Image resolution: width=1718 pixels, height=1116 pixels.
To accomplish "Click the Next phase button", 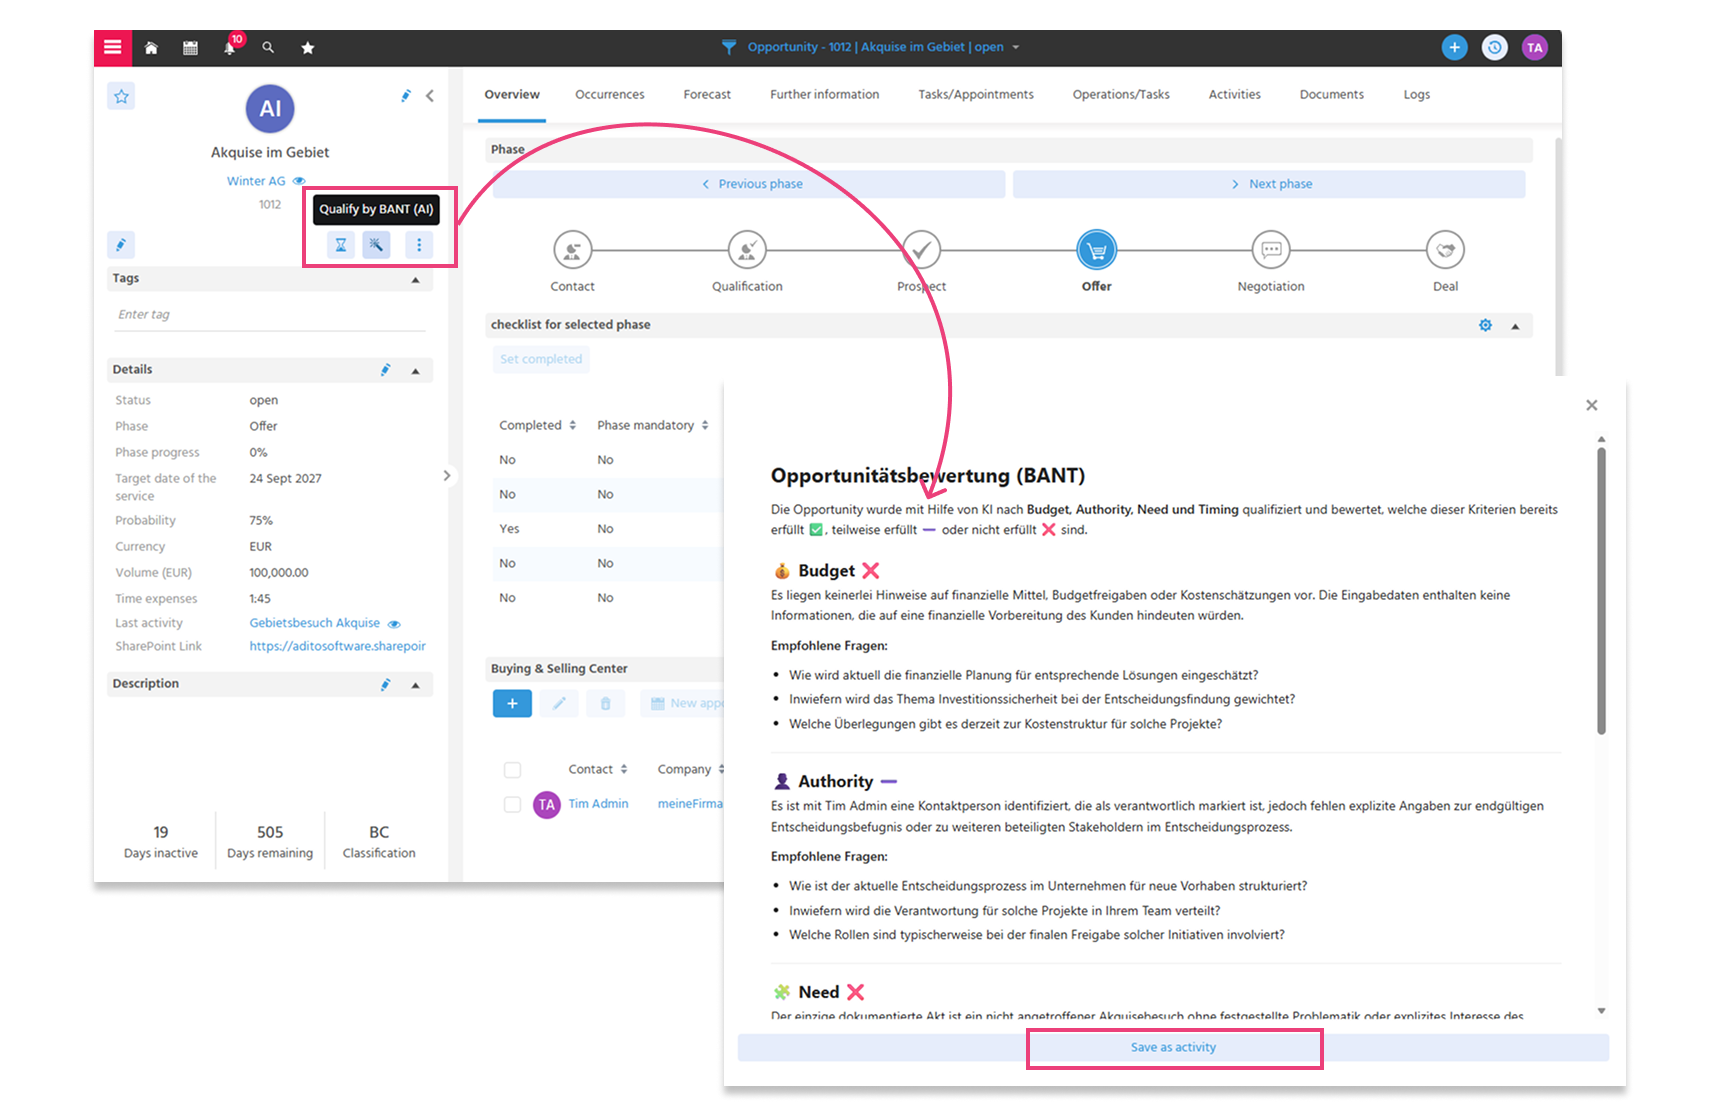I will (1269, 184).
